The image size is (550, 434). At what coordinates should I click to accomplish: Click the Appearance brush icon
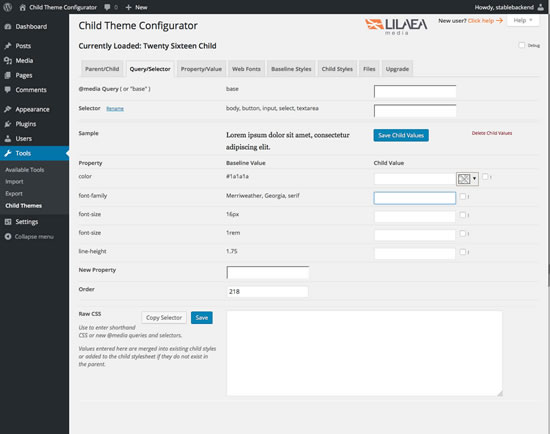[x=8, y=109]
